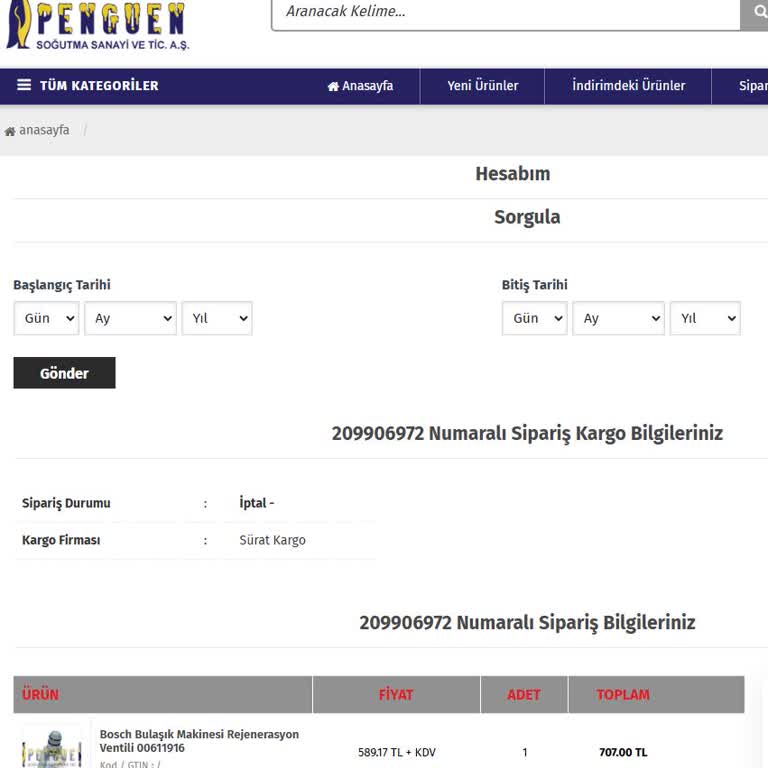
Task: Open the Bosch Bulaşık Makinesi product link
Action: click(199, 741)
